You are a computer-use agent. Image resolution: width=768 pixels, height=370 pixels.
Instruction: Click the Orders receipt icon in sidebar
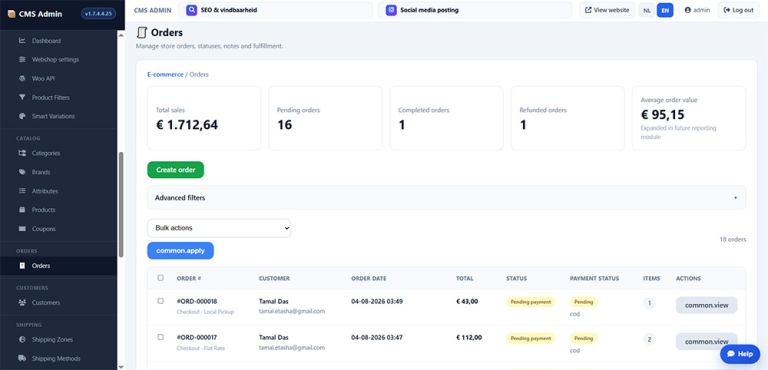click(22, 266)
